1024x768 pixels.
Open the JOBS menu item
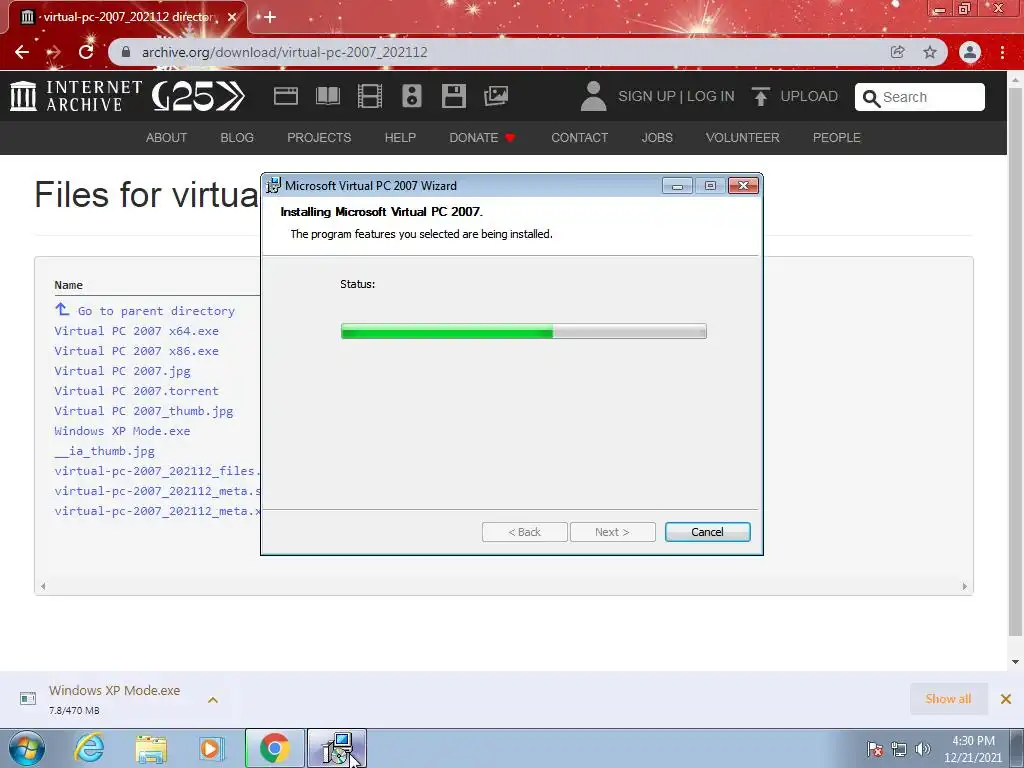657,138
